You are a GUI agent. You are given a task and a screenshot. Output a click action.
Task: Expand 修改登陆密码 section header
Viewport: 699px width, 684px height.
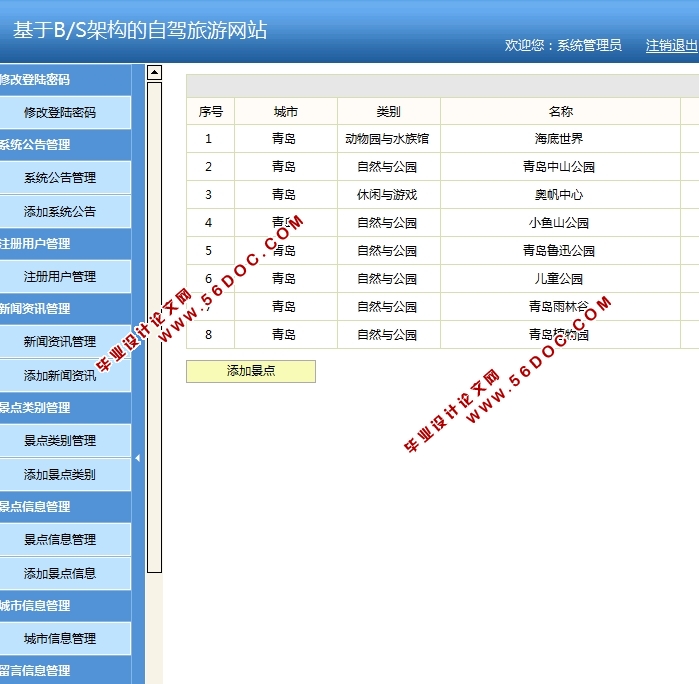tap(65, 79)
